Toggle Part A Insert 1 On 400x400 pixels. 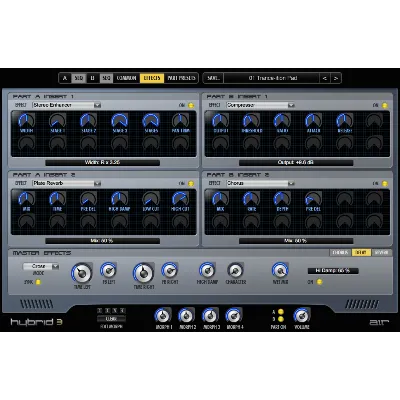point(191,105)
